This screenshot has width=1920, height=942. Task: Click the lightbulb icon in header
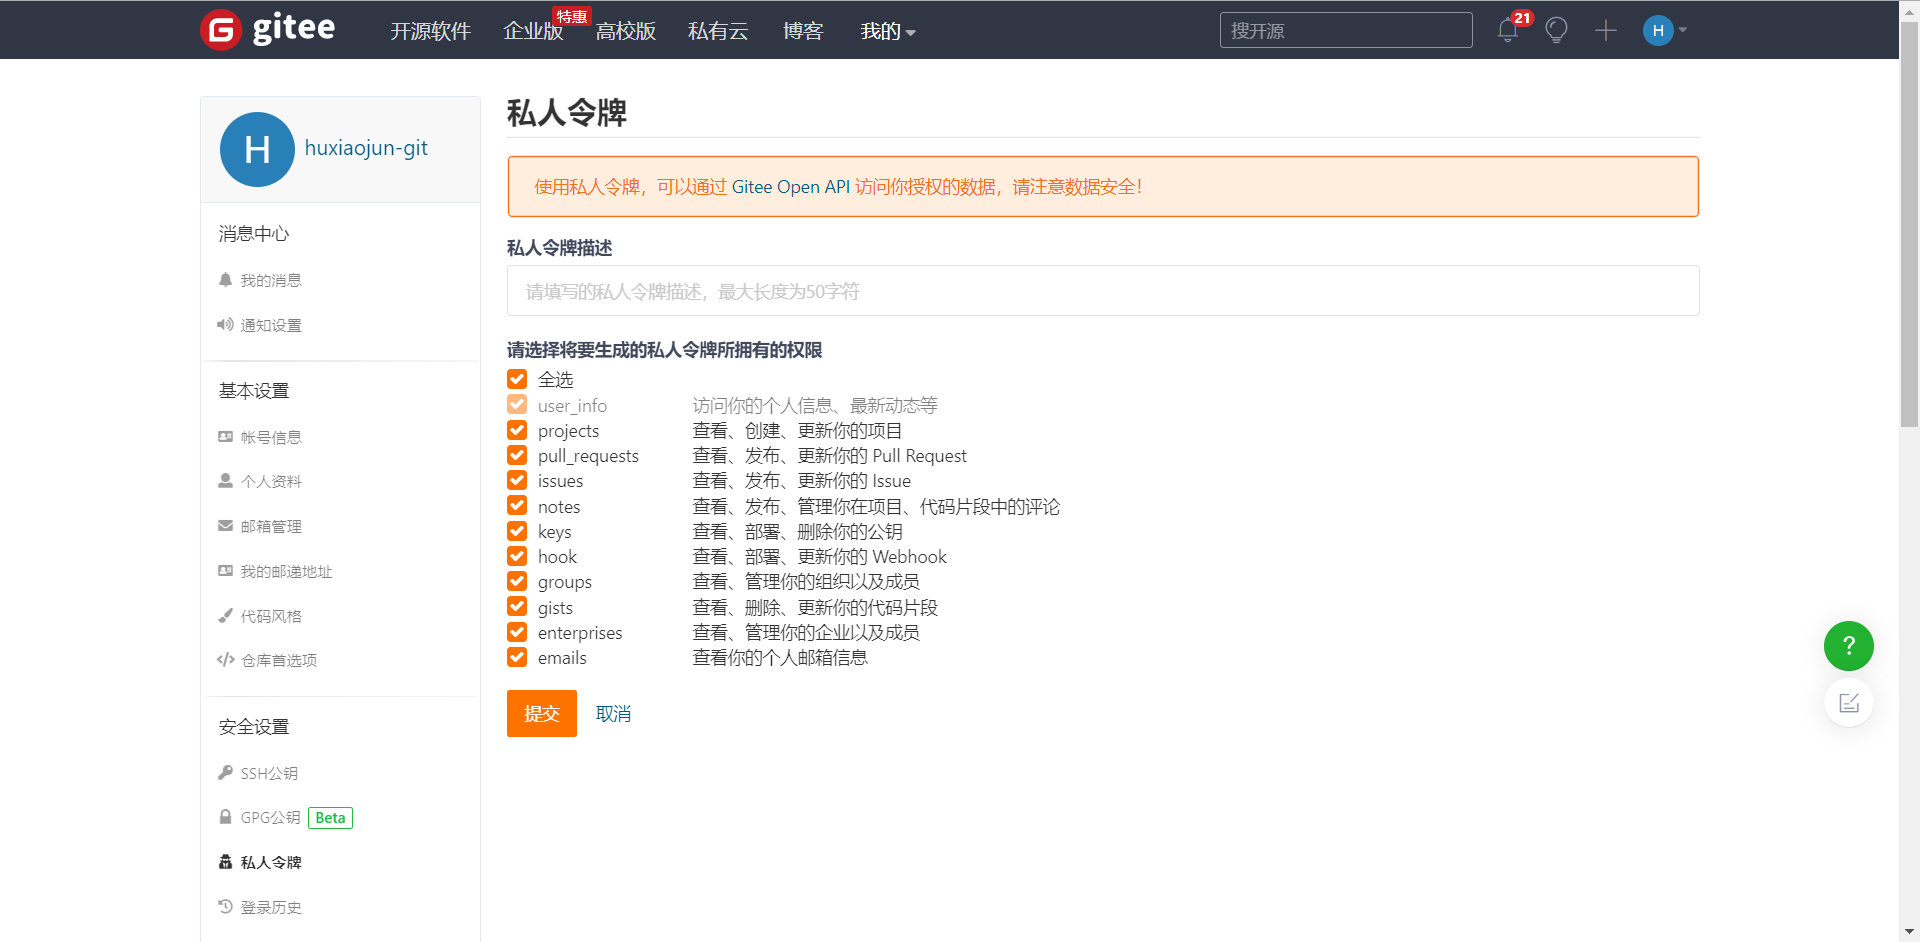(x=1556, y=31)
